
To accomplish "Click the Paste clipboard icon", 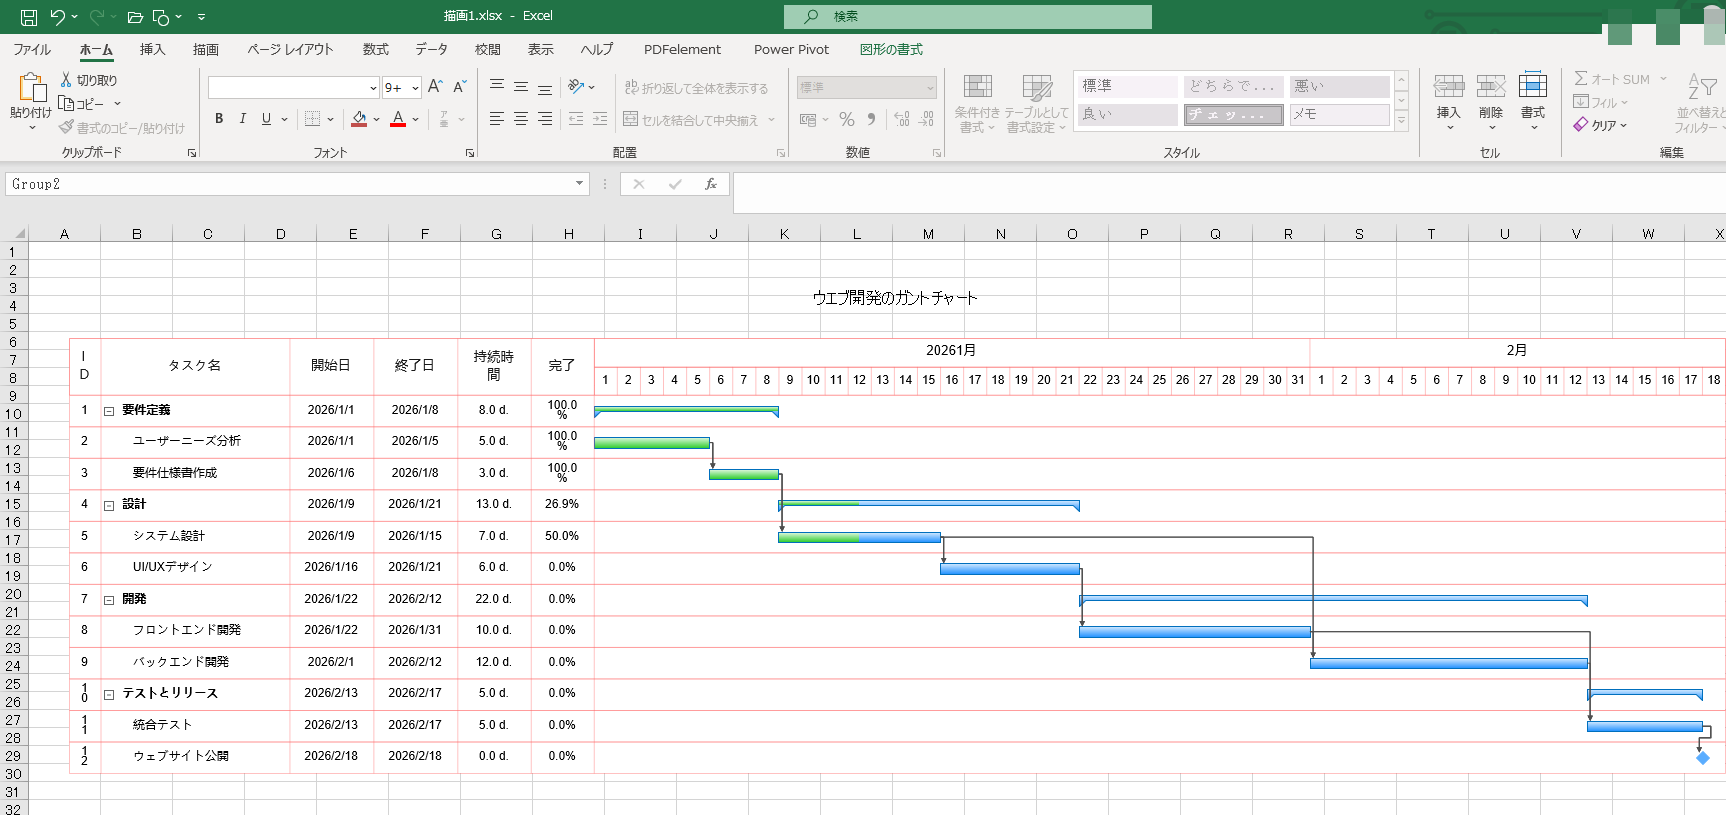I will click(31, 89).
